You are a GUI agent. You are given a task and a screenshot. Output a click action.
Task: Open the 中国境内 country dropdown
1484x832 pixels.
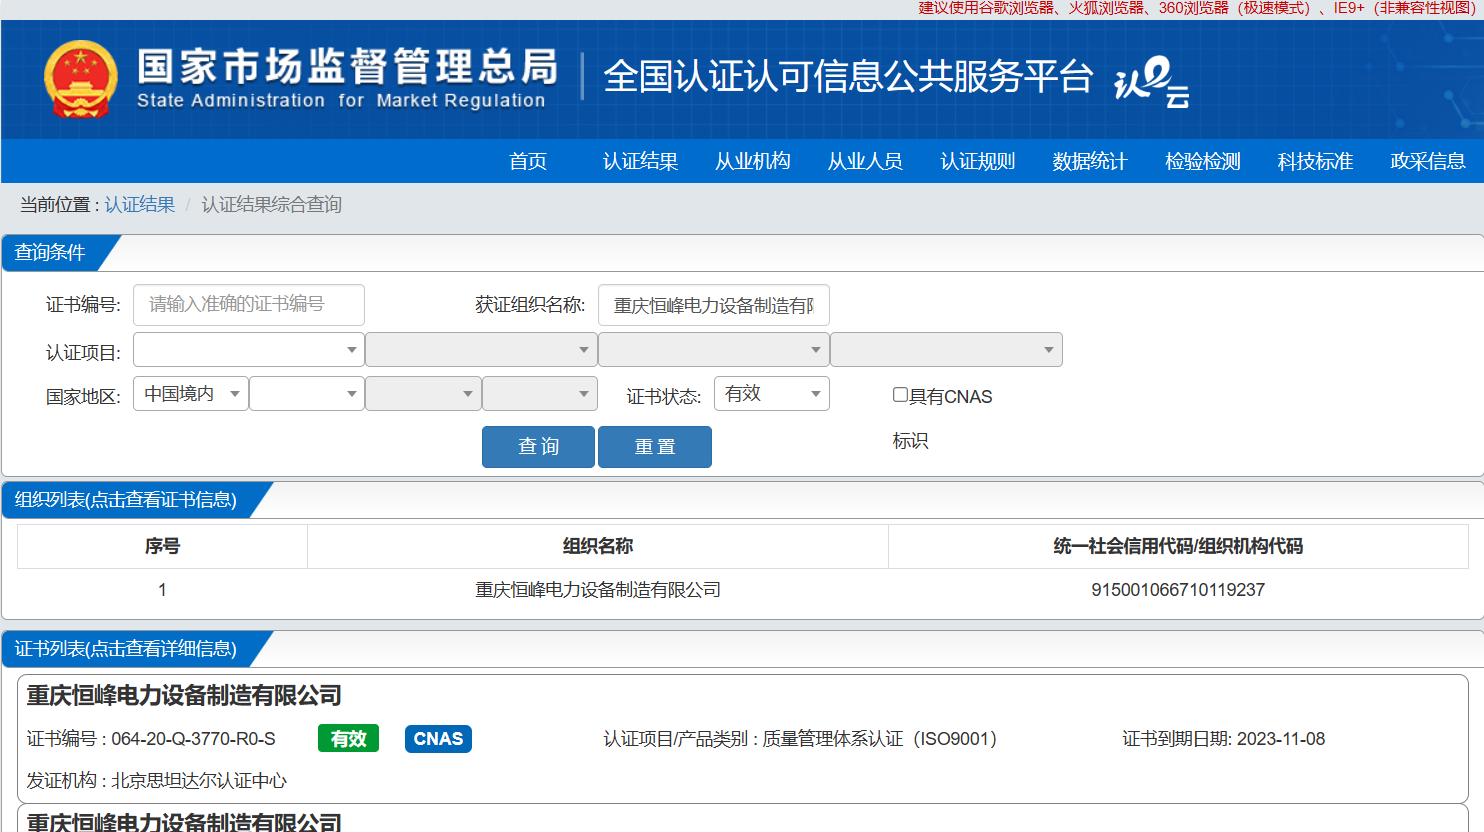click(190, 394)
